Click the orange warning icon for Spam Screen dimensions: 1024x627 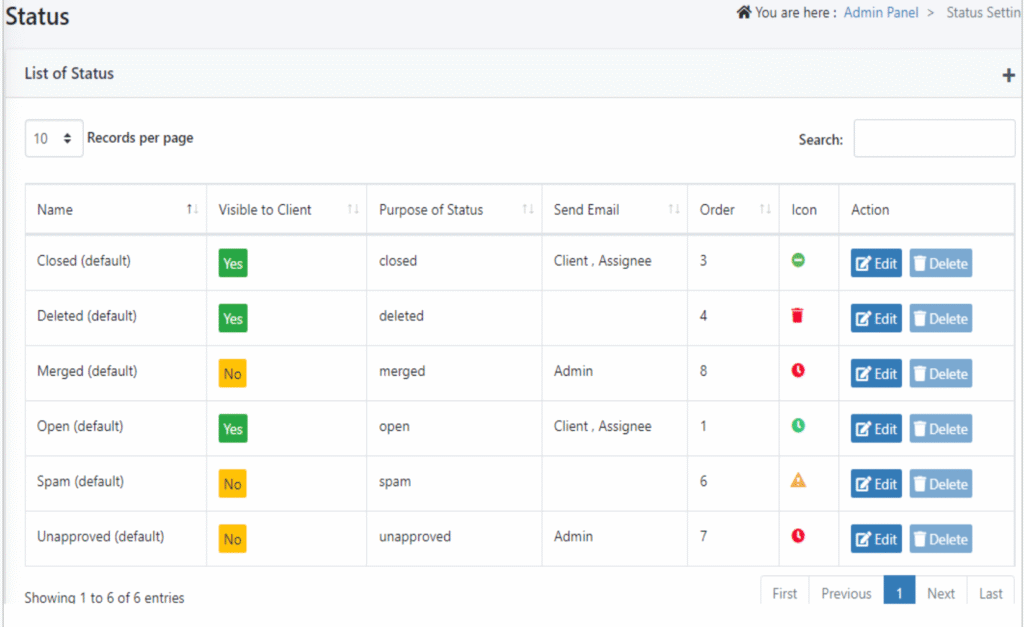pos(798,481)
